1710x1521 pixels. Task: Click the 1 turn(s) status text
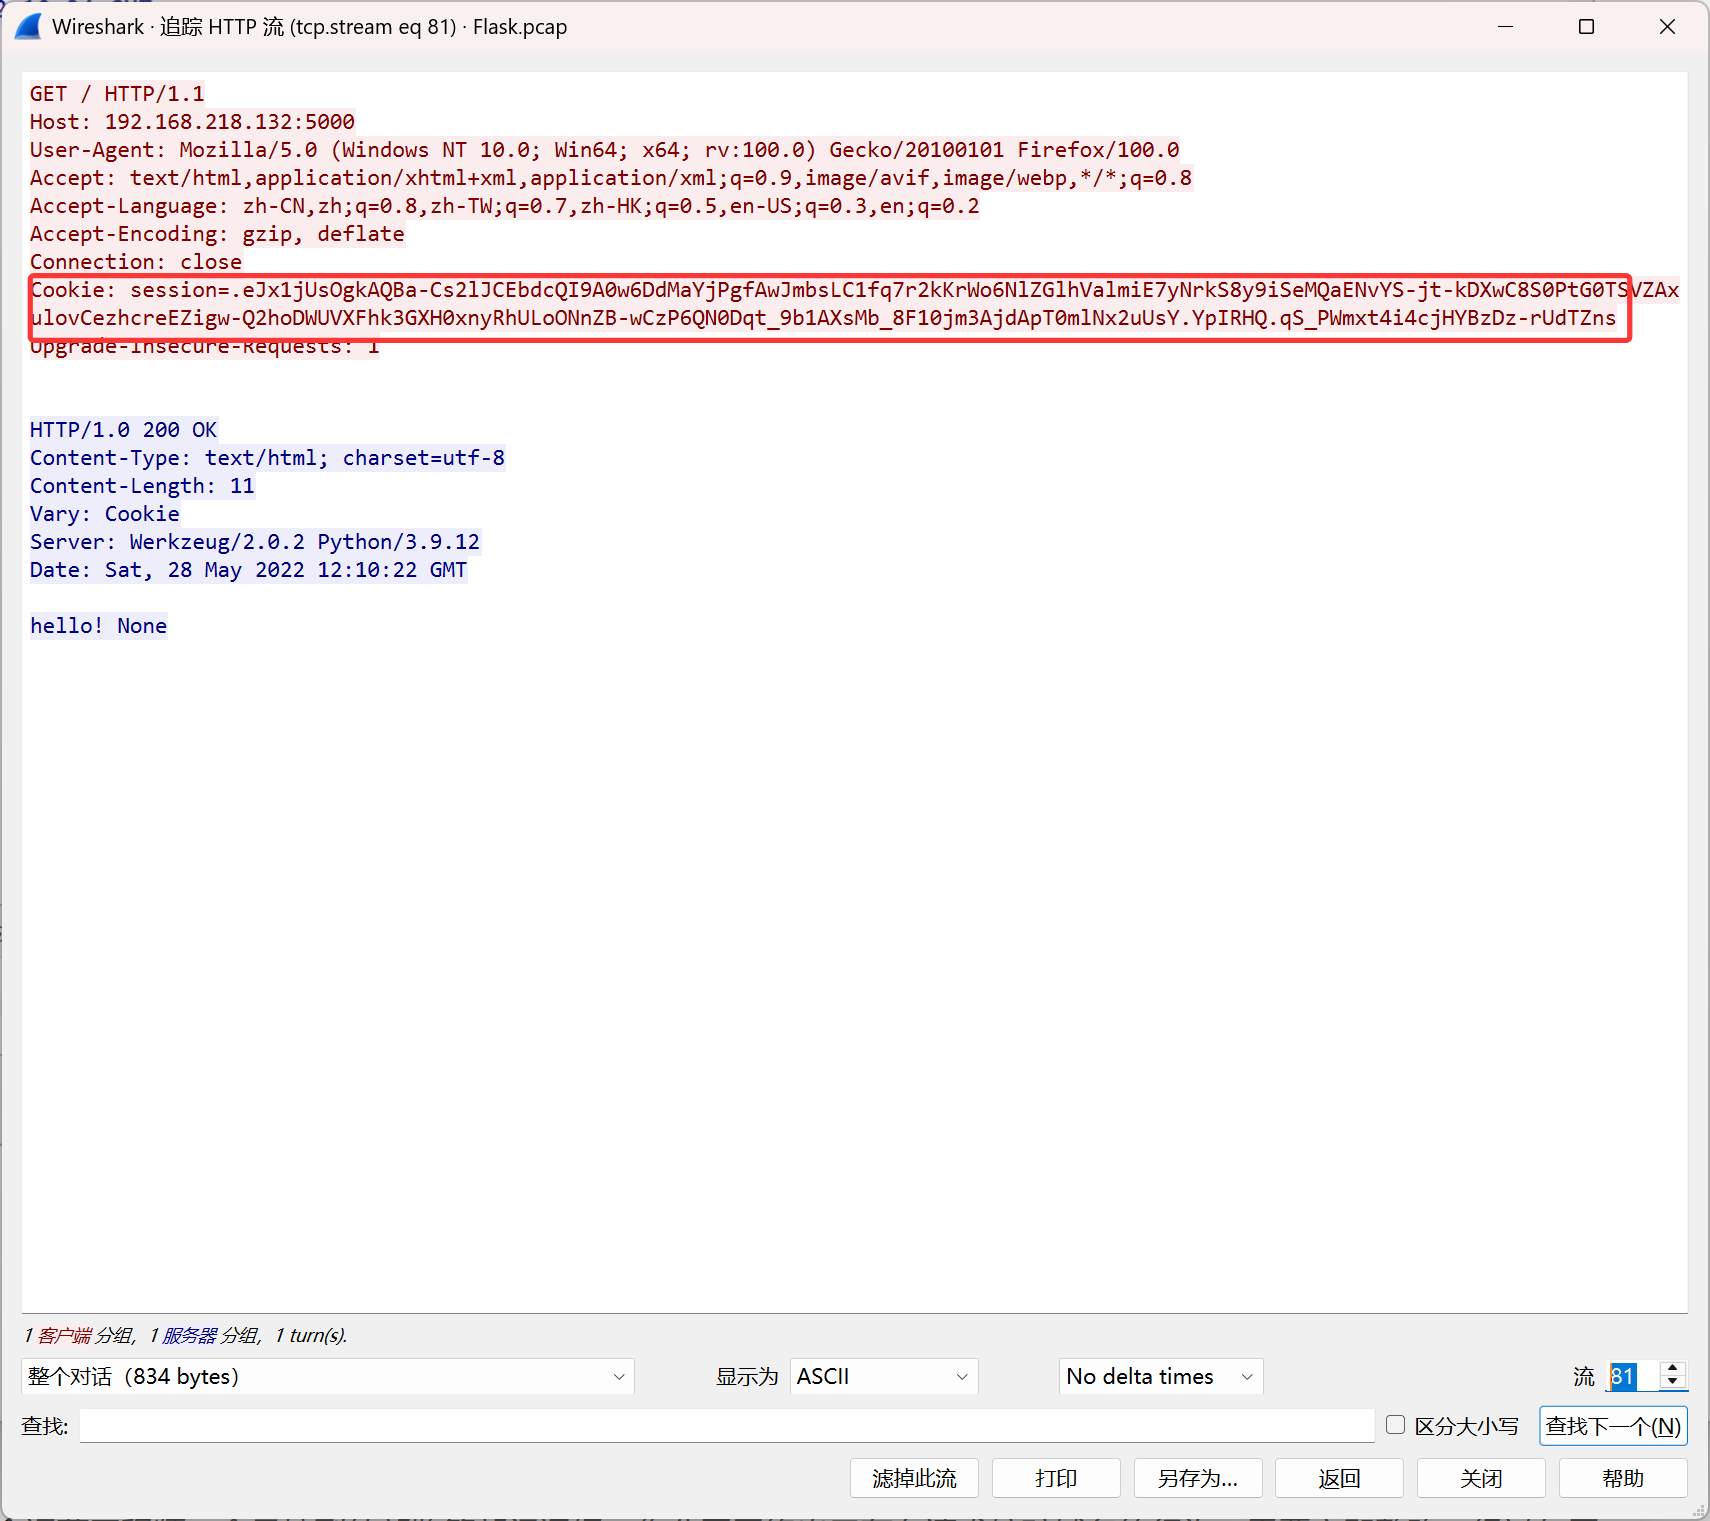click(x=311, y=1336)
